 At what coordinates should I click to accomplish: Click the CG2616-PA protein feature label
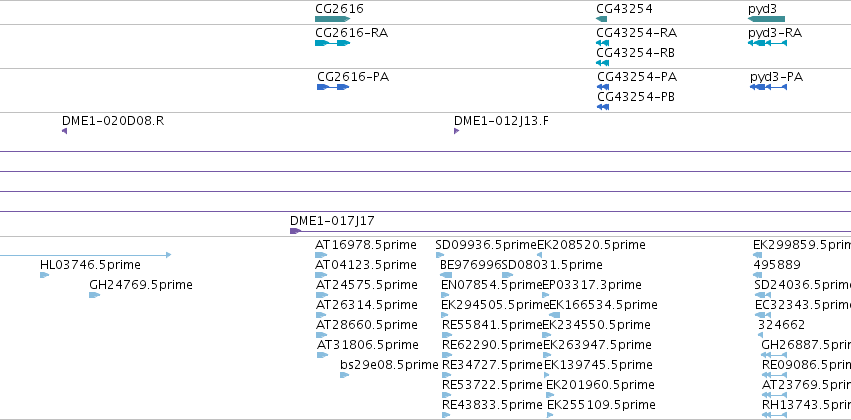pyautogui.click(x=353, y=77)
